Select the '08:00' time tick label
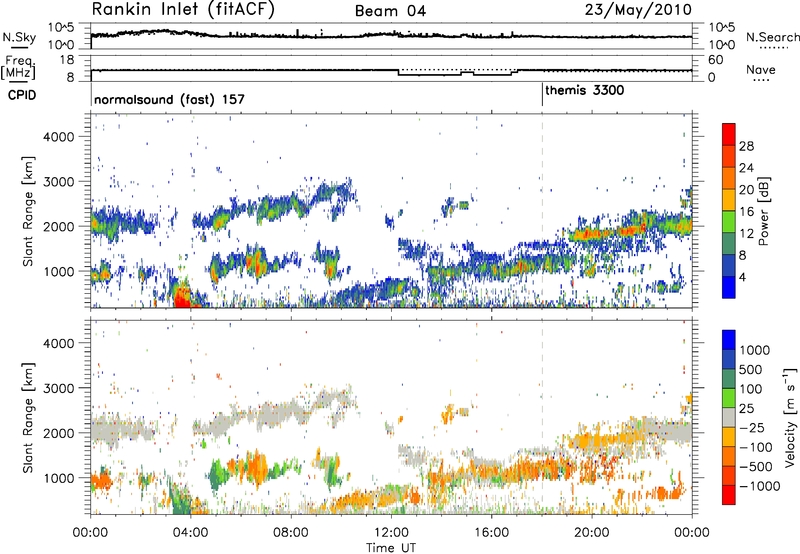Image resolution: width=800 pixels, height=554 pixels. [291, 533]
